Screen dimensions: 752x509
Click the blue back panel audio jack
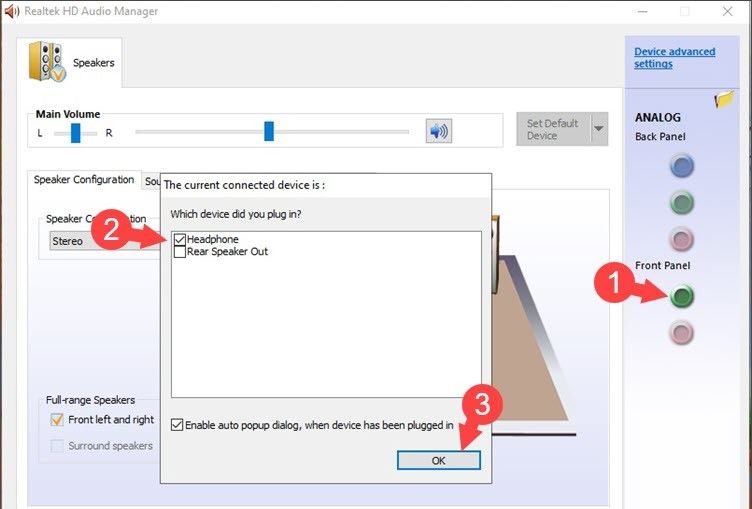pyautogui.click(x=682, y=166)
